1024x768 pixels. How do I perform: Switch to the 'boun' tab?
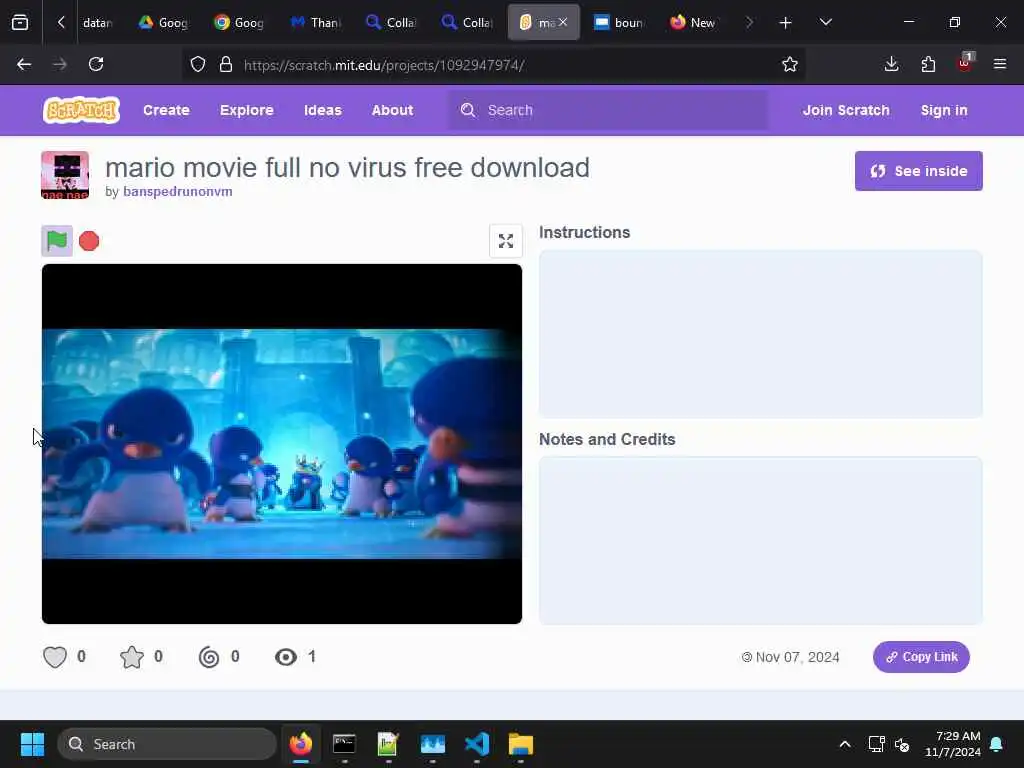(619, 23)
